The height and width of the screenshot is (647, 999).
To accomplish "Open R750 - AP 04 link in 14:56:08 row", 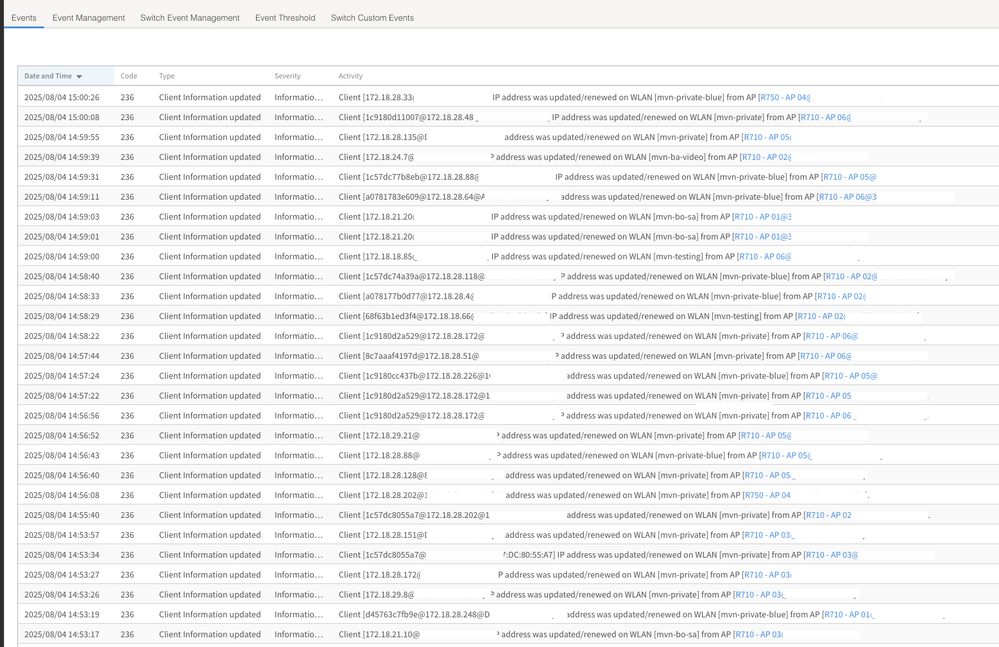I will [766, 495].
